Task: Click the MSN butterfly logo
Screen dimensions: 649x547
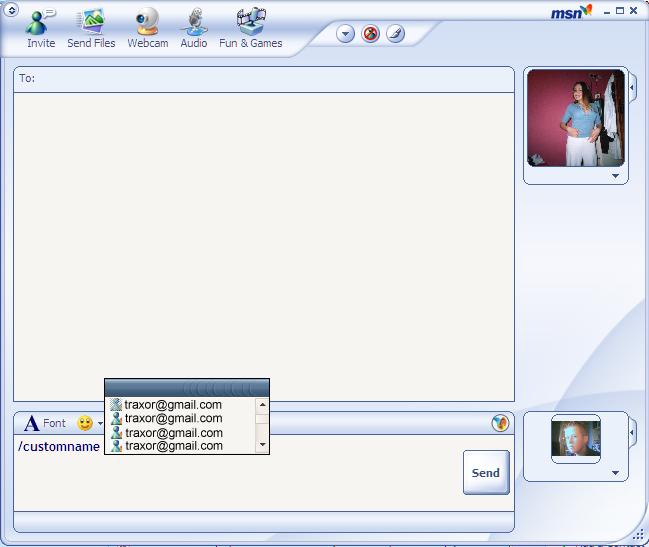Action: [571, 12]
